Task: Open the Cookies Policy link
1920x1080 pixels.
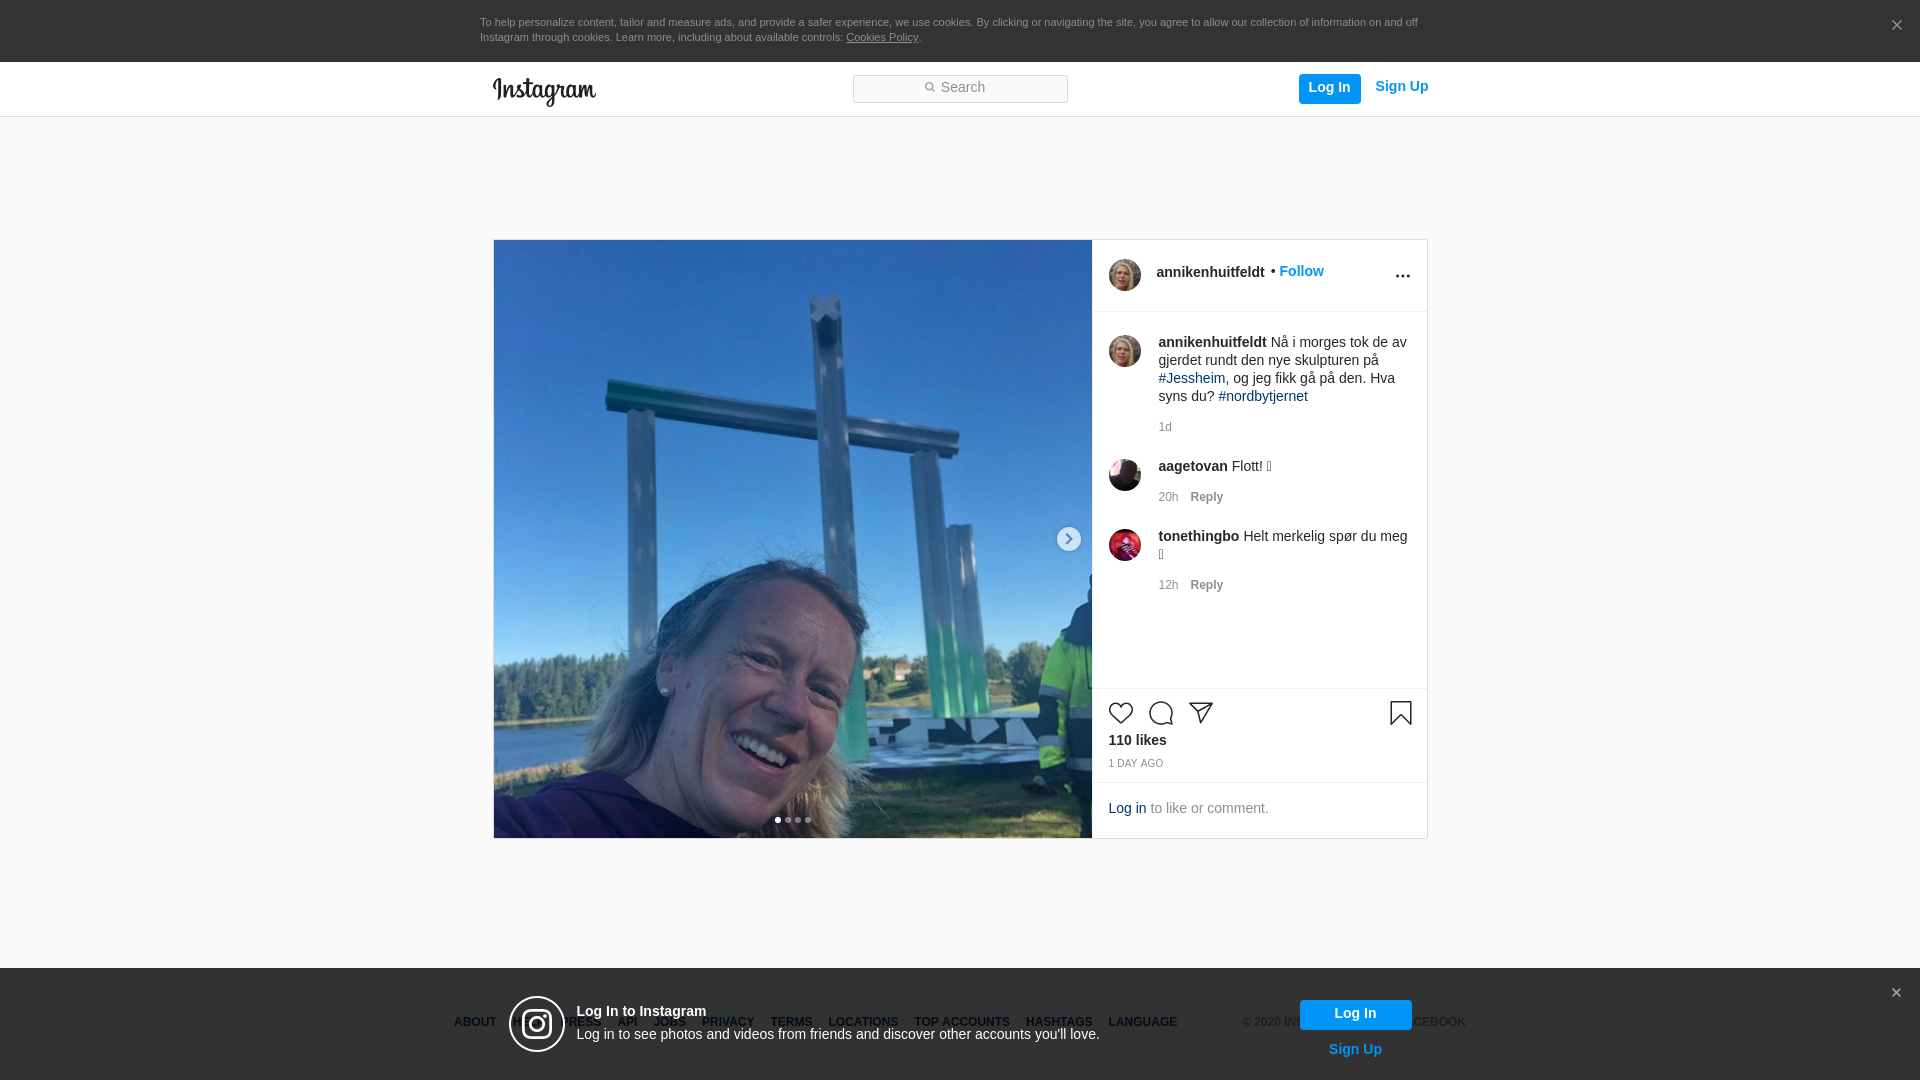Action: point(881,37)
